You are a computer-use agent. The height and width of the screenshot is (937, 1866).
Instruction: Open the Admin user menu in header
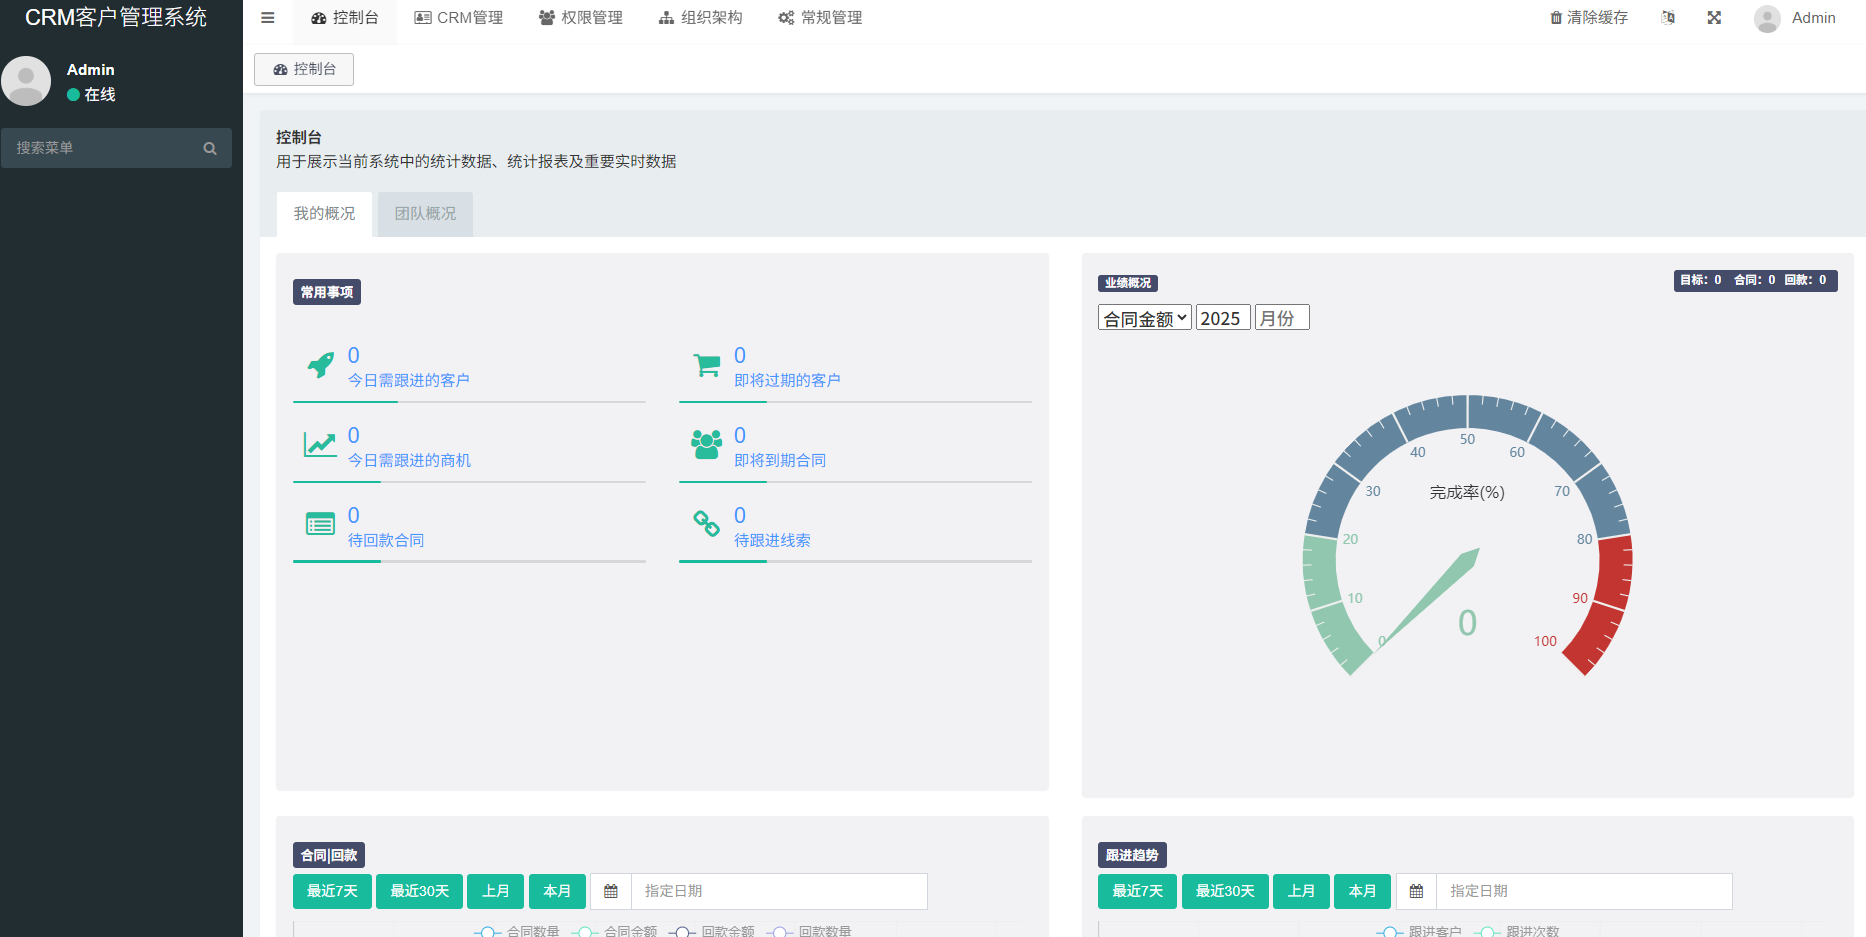click(1795, 18)
